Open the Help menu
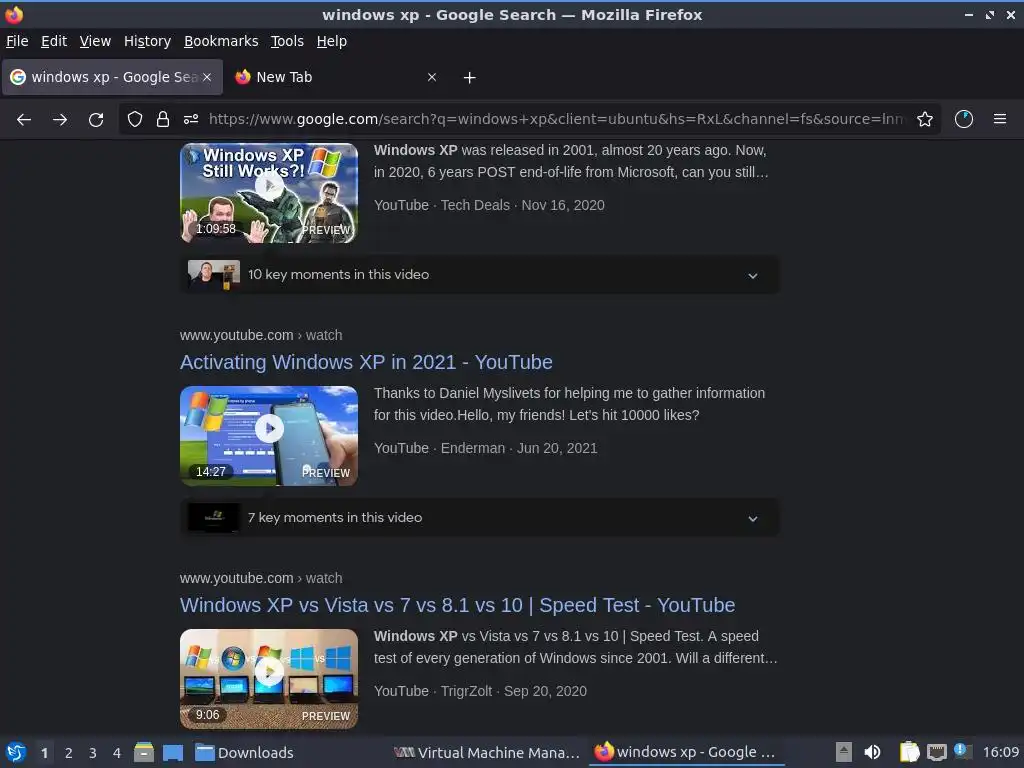 coord(332,41)
